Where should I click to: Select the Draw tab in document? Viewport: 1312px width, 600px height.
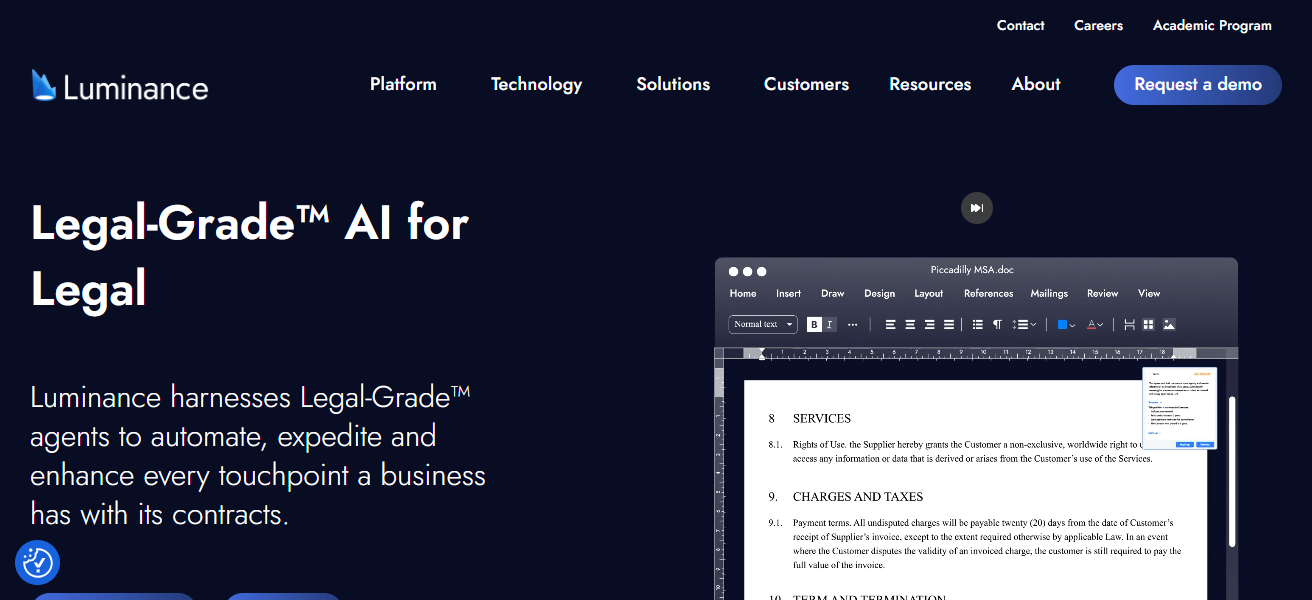click(833, 293)
